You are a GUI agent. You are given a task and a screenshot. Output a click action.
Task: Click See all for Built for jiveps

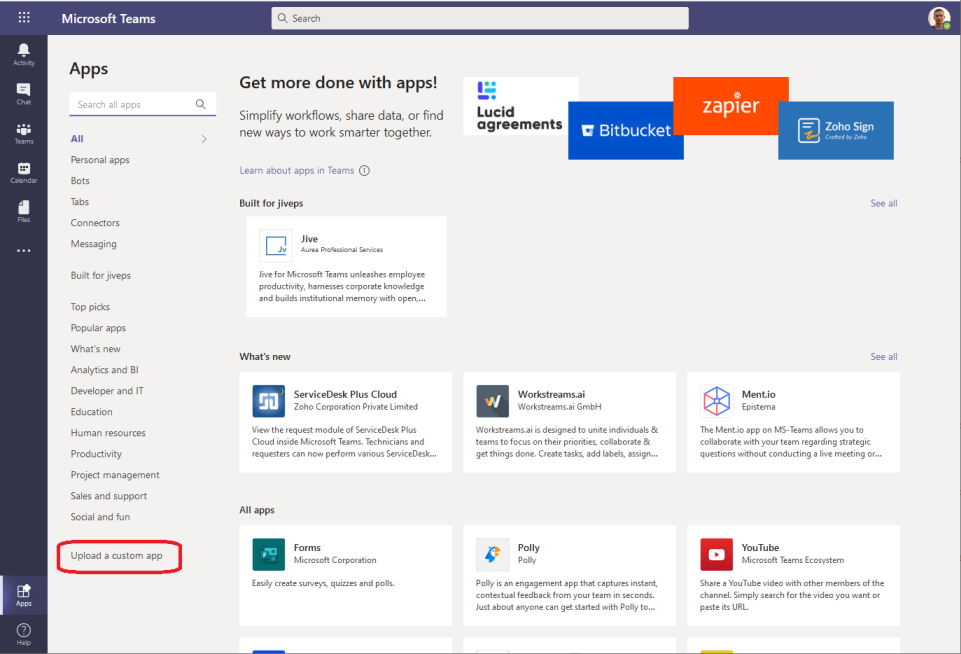(884, 203)
